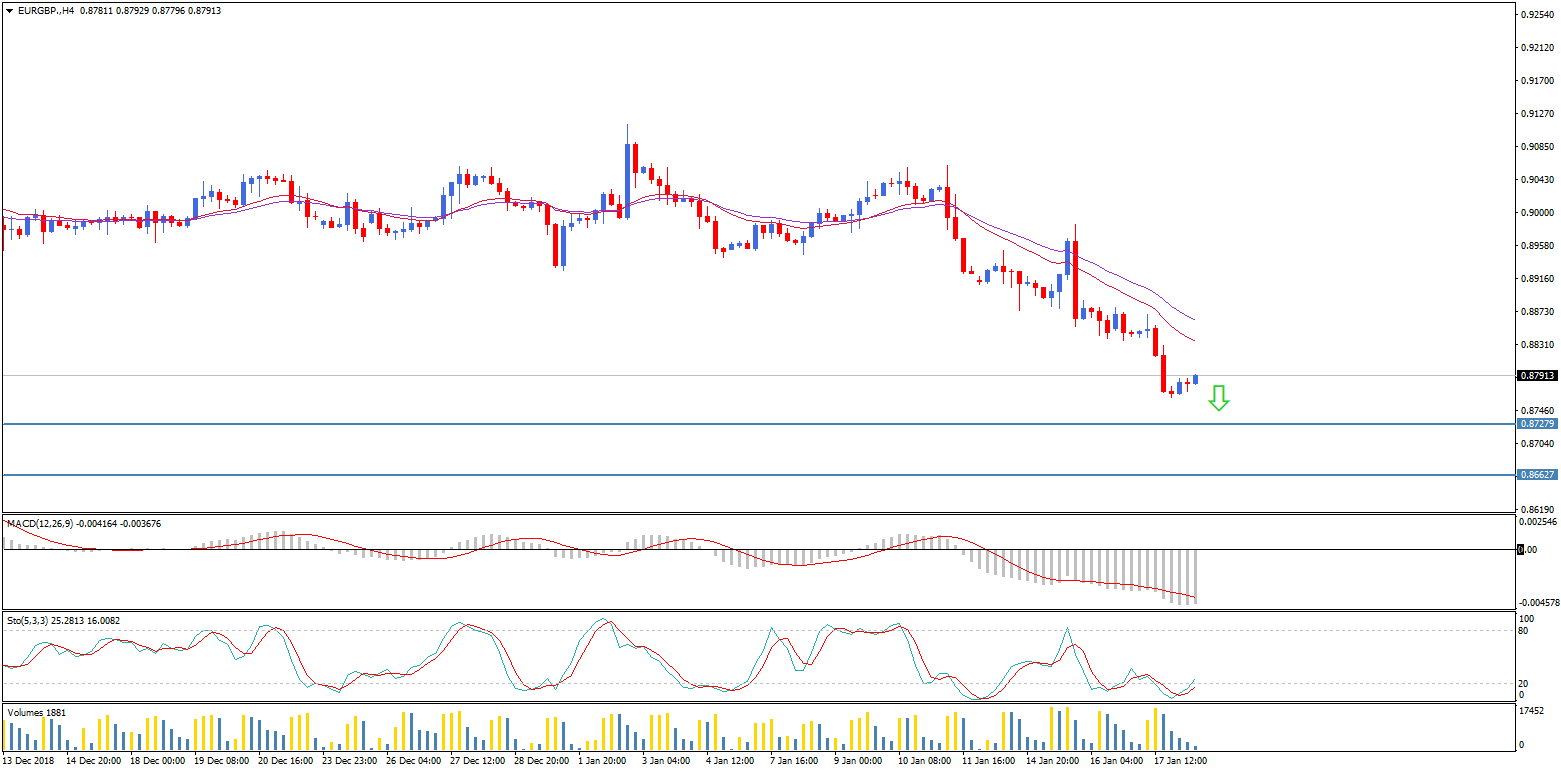
Task: Click the current price label 0.87913
Action: (x=1537, y=376)
